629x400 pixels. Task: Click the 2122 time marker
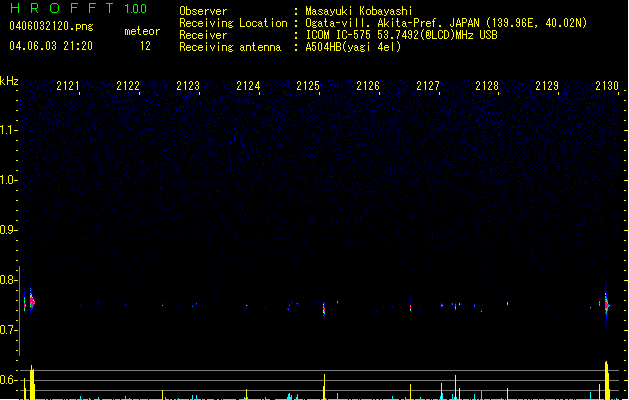coord(128,86)
